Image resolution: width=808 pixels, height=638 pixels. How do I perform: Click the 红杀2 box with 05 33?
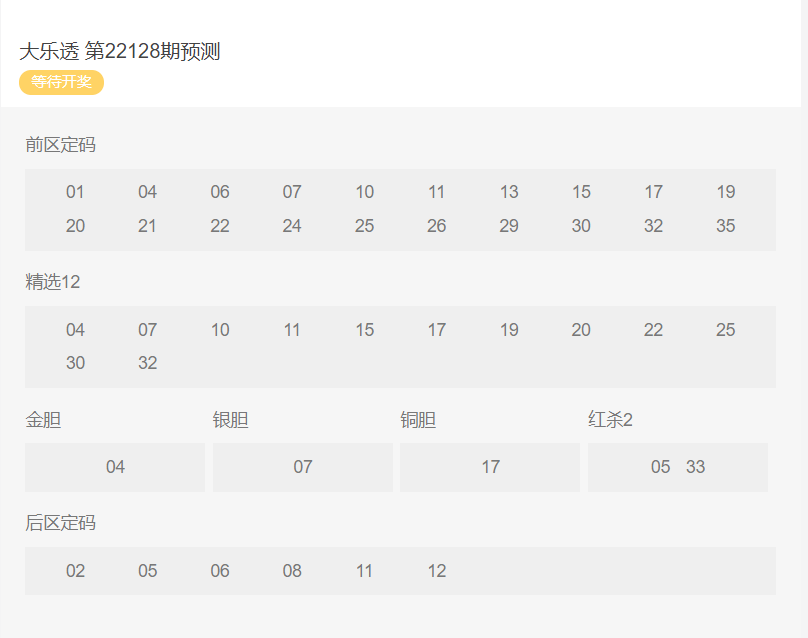(x=678, y=467)
